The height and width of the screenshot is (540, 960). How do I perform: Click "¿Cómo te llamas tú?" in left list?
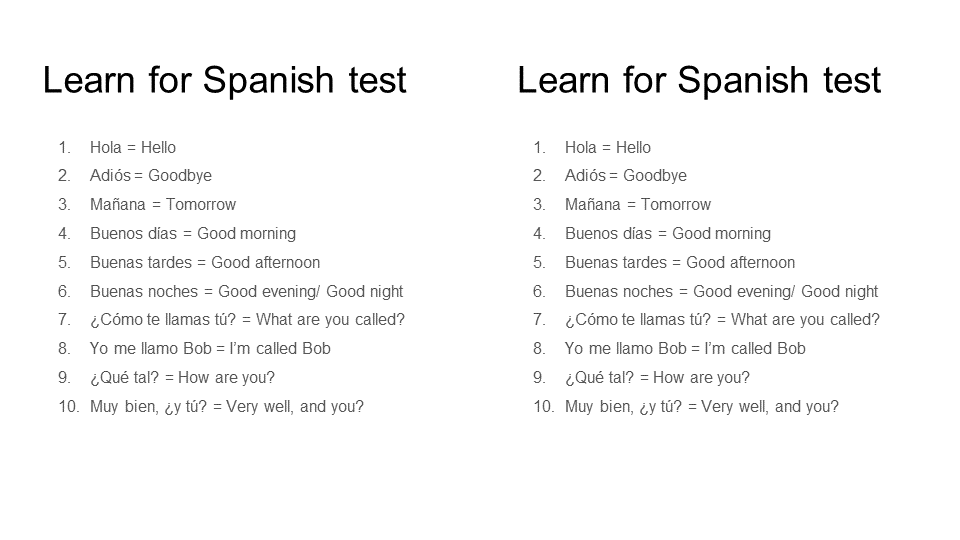247,320
